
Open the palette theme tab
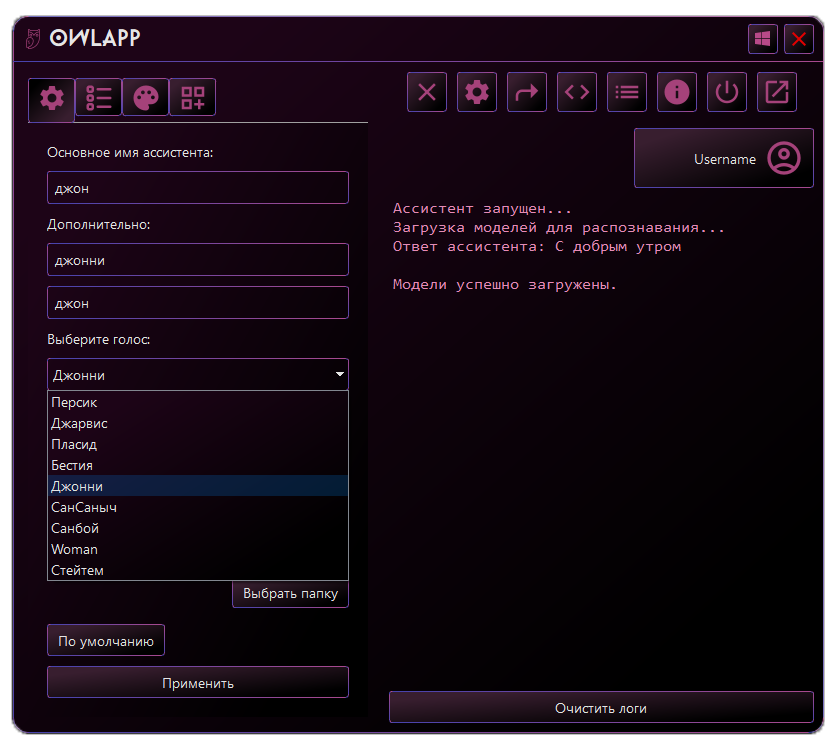[x=145, y=97]
